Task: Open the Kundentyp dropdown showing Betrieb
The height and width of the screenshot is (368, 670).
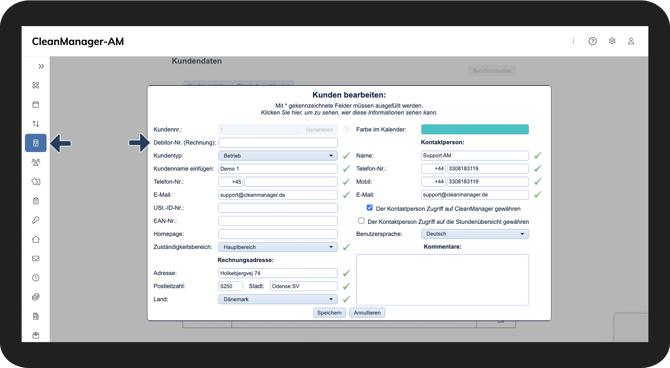Action: pos(278,156)
